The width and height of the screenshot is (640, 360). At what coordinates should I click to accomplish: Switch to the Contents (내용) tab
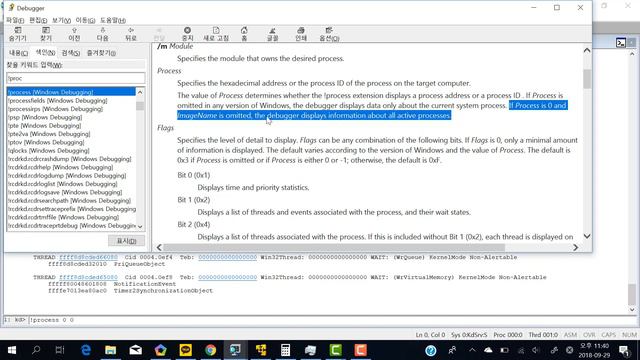(18, 53)
